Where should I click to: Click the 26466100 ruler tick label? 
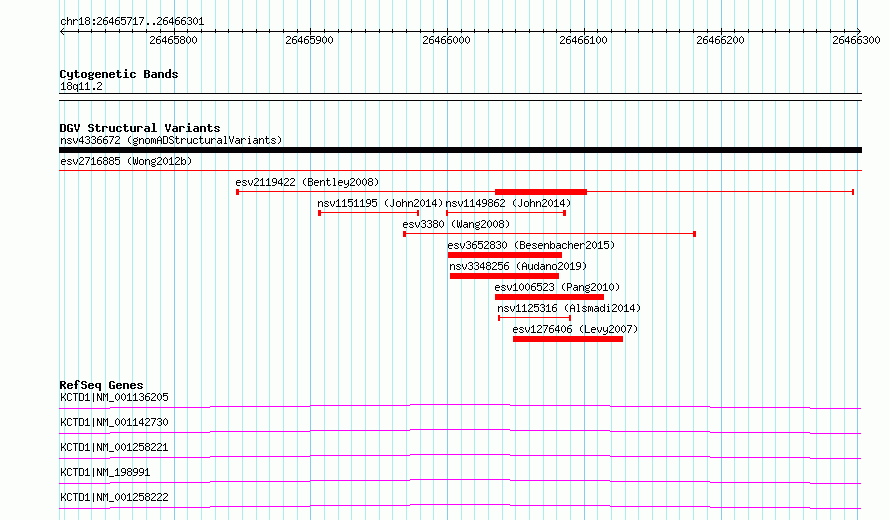(583, 40)
